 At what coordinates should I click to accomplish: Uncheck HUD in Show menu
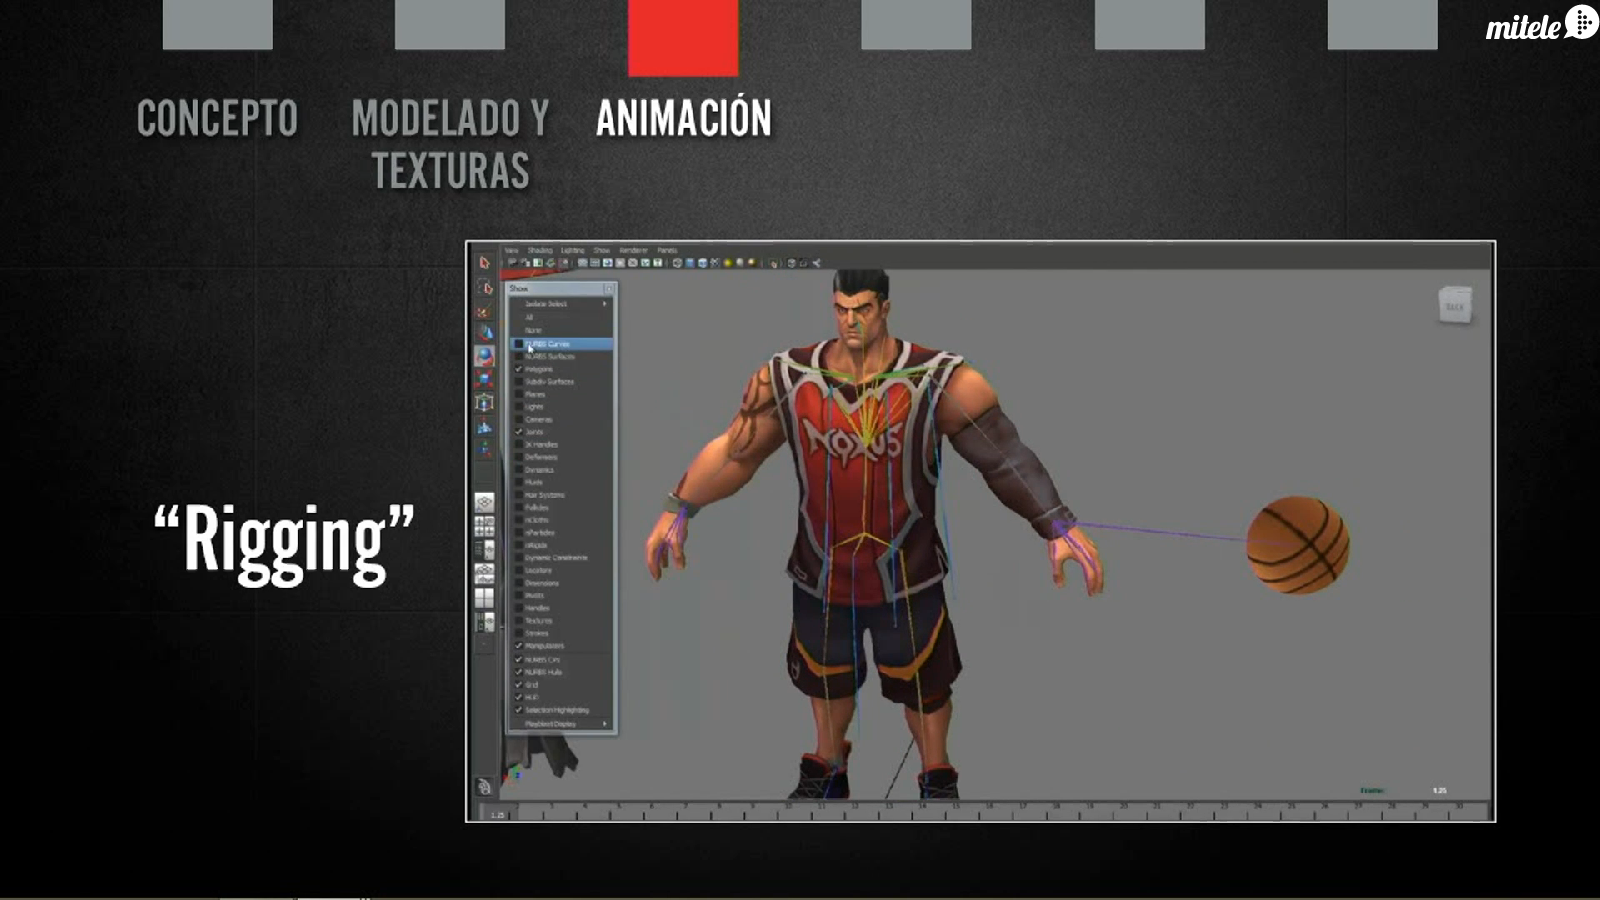561,697
